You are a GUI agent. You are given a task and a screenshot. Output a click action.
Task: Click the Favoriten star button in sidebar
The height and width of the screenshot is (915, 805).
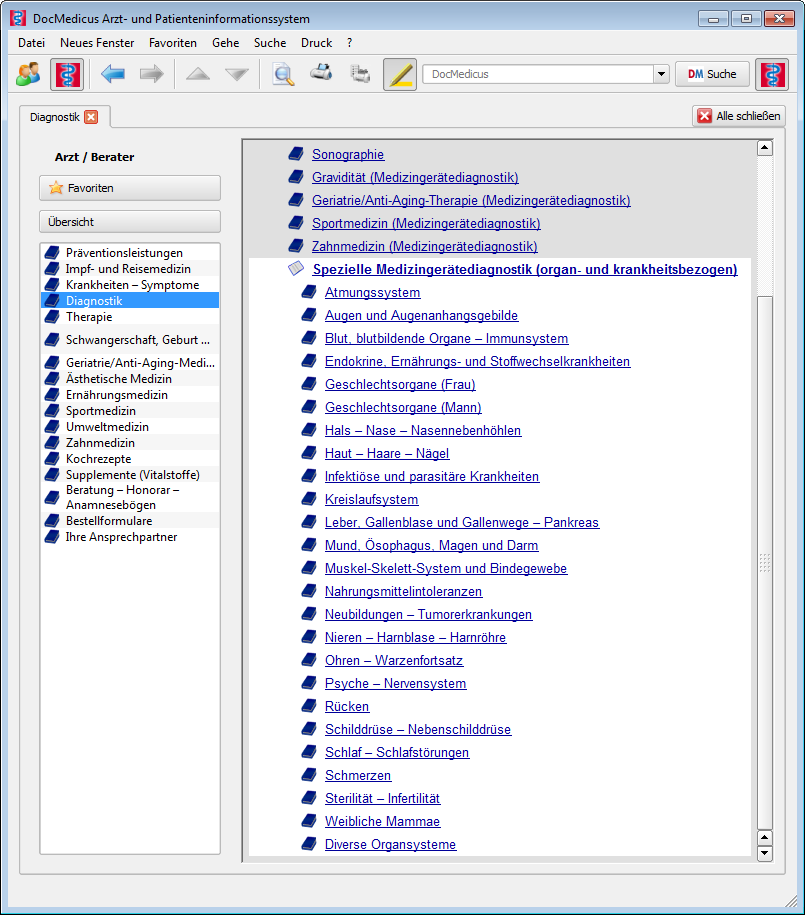click(130, 188)
